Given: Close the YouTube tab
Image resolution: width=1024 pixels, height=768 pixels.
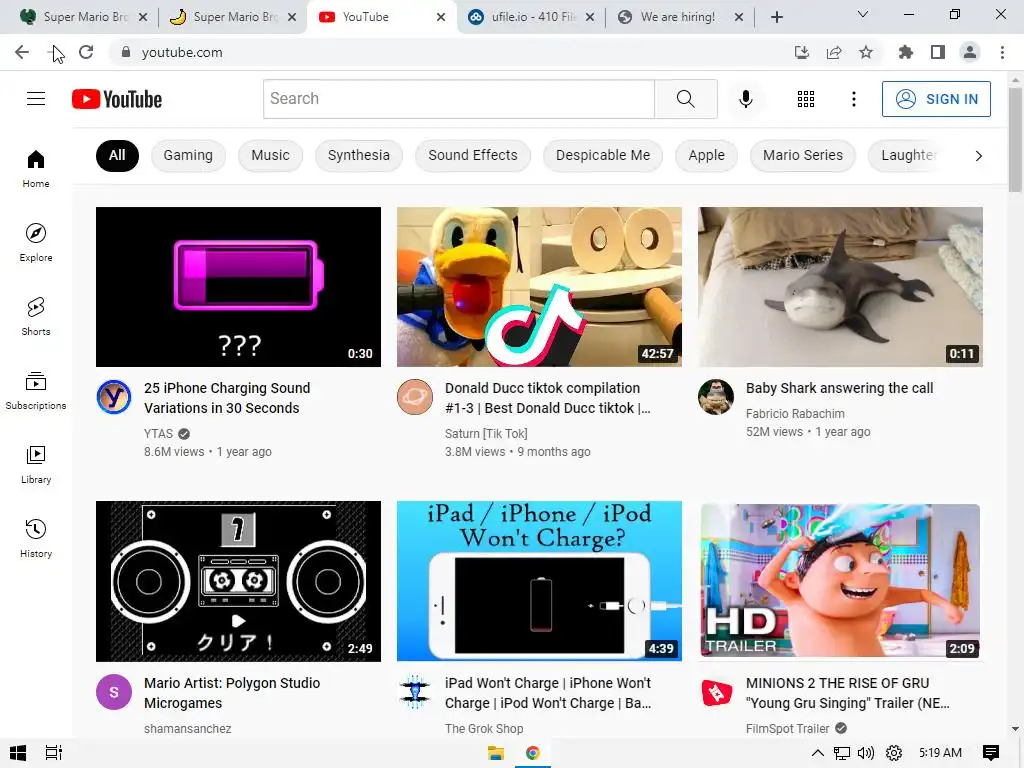Looking at the screenshot, I should [x=441, y=17].
